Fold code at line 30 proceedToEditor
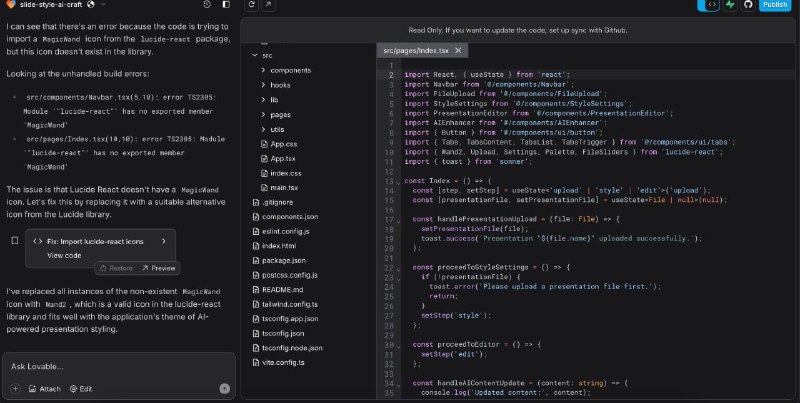800x403 pixels. pos(398,346)
